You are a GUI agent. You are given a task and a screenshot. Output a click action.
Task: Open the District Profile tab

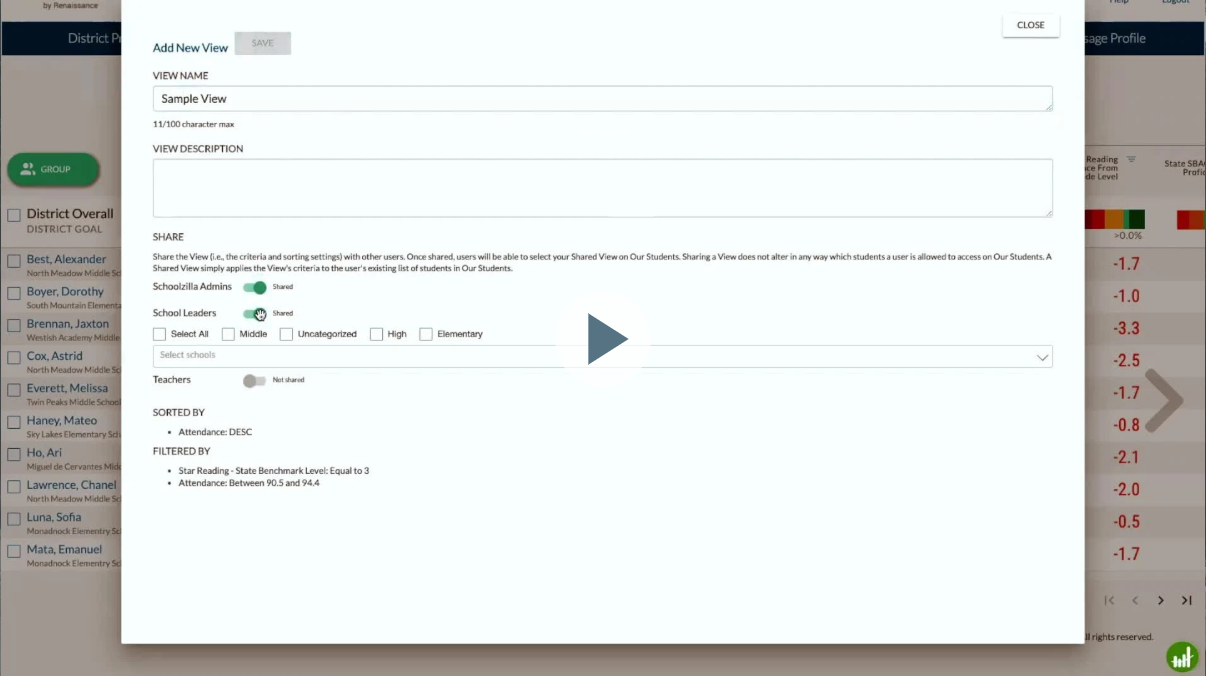pos(94,38)
